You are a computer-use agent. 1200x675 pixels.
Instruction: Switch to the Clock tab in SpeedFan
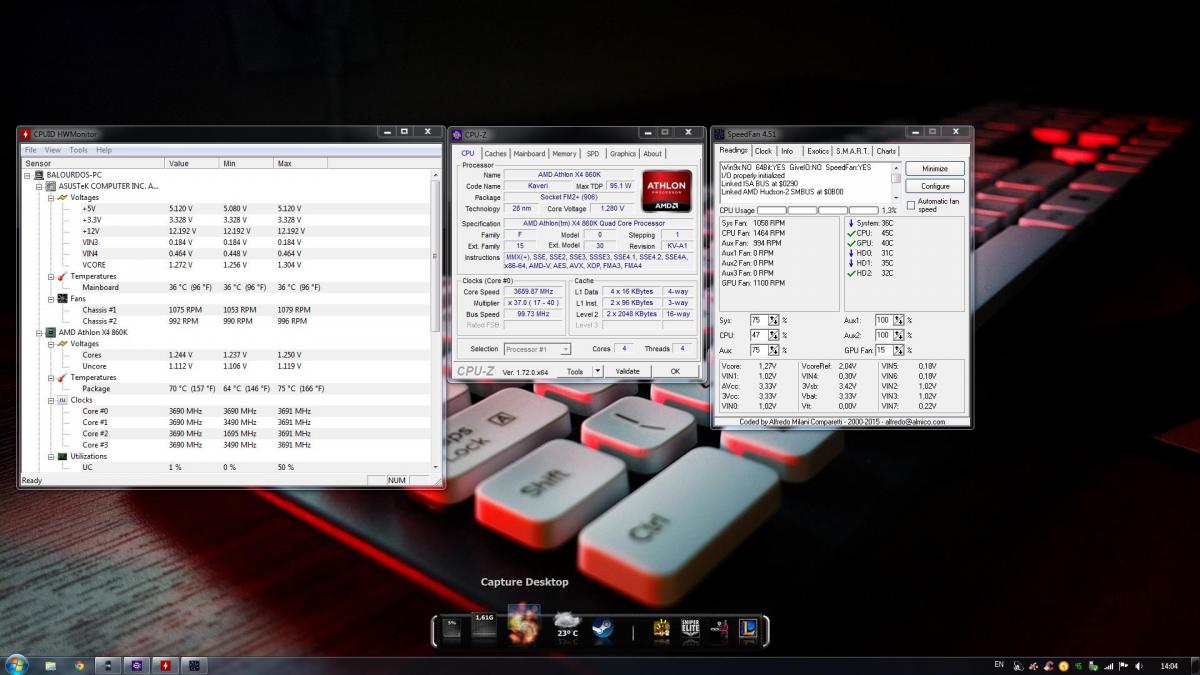pos(763,151)
